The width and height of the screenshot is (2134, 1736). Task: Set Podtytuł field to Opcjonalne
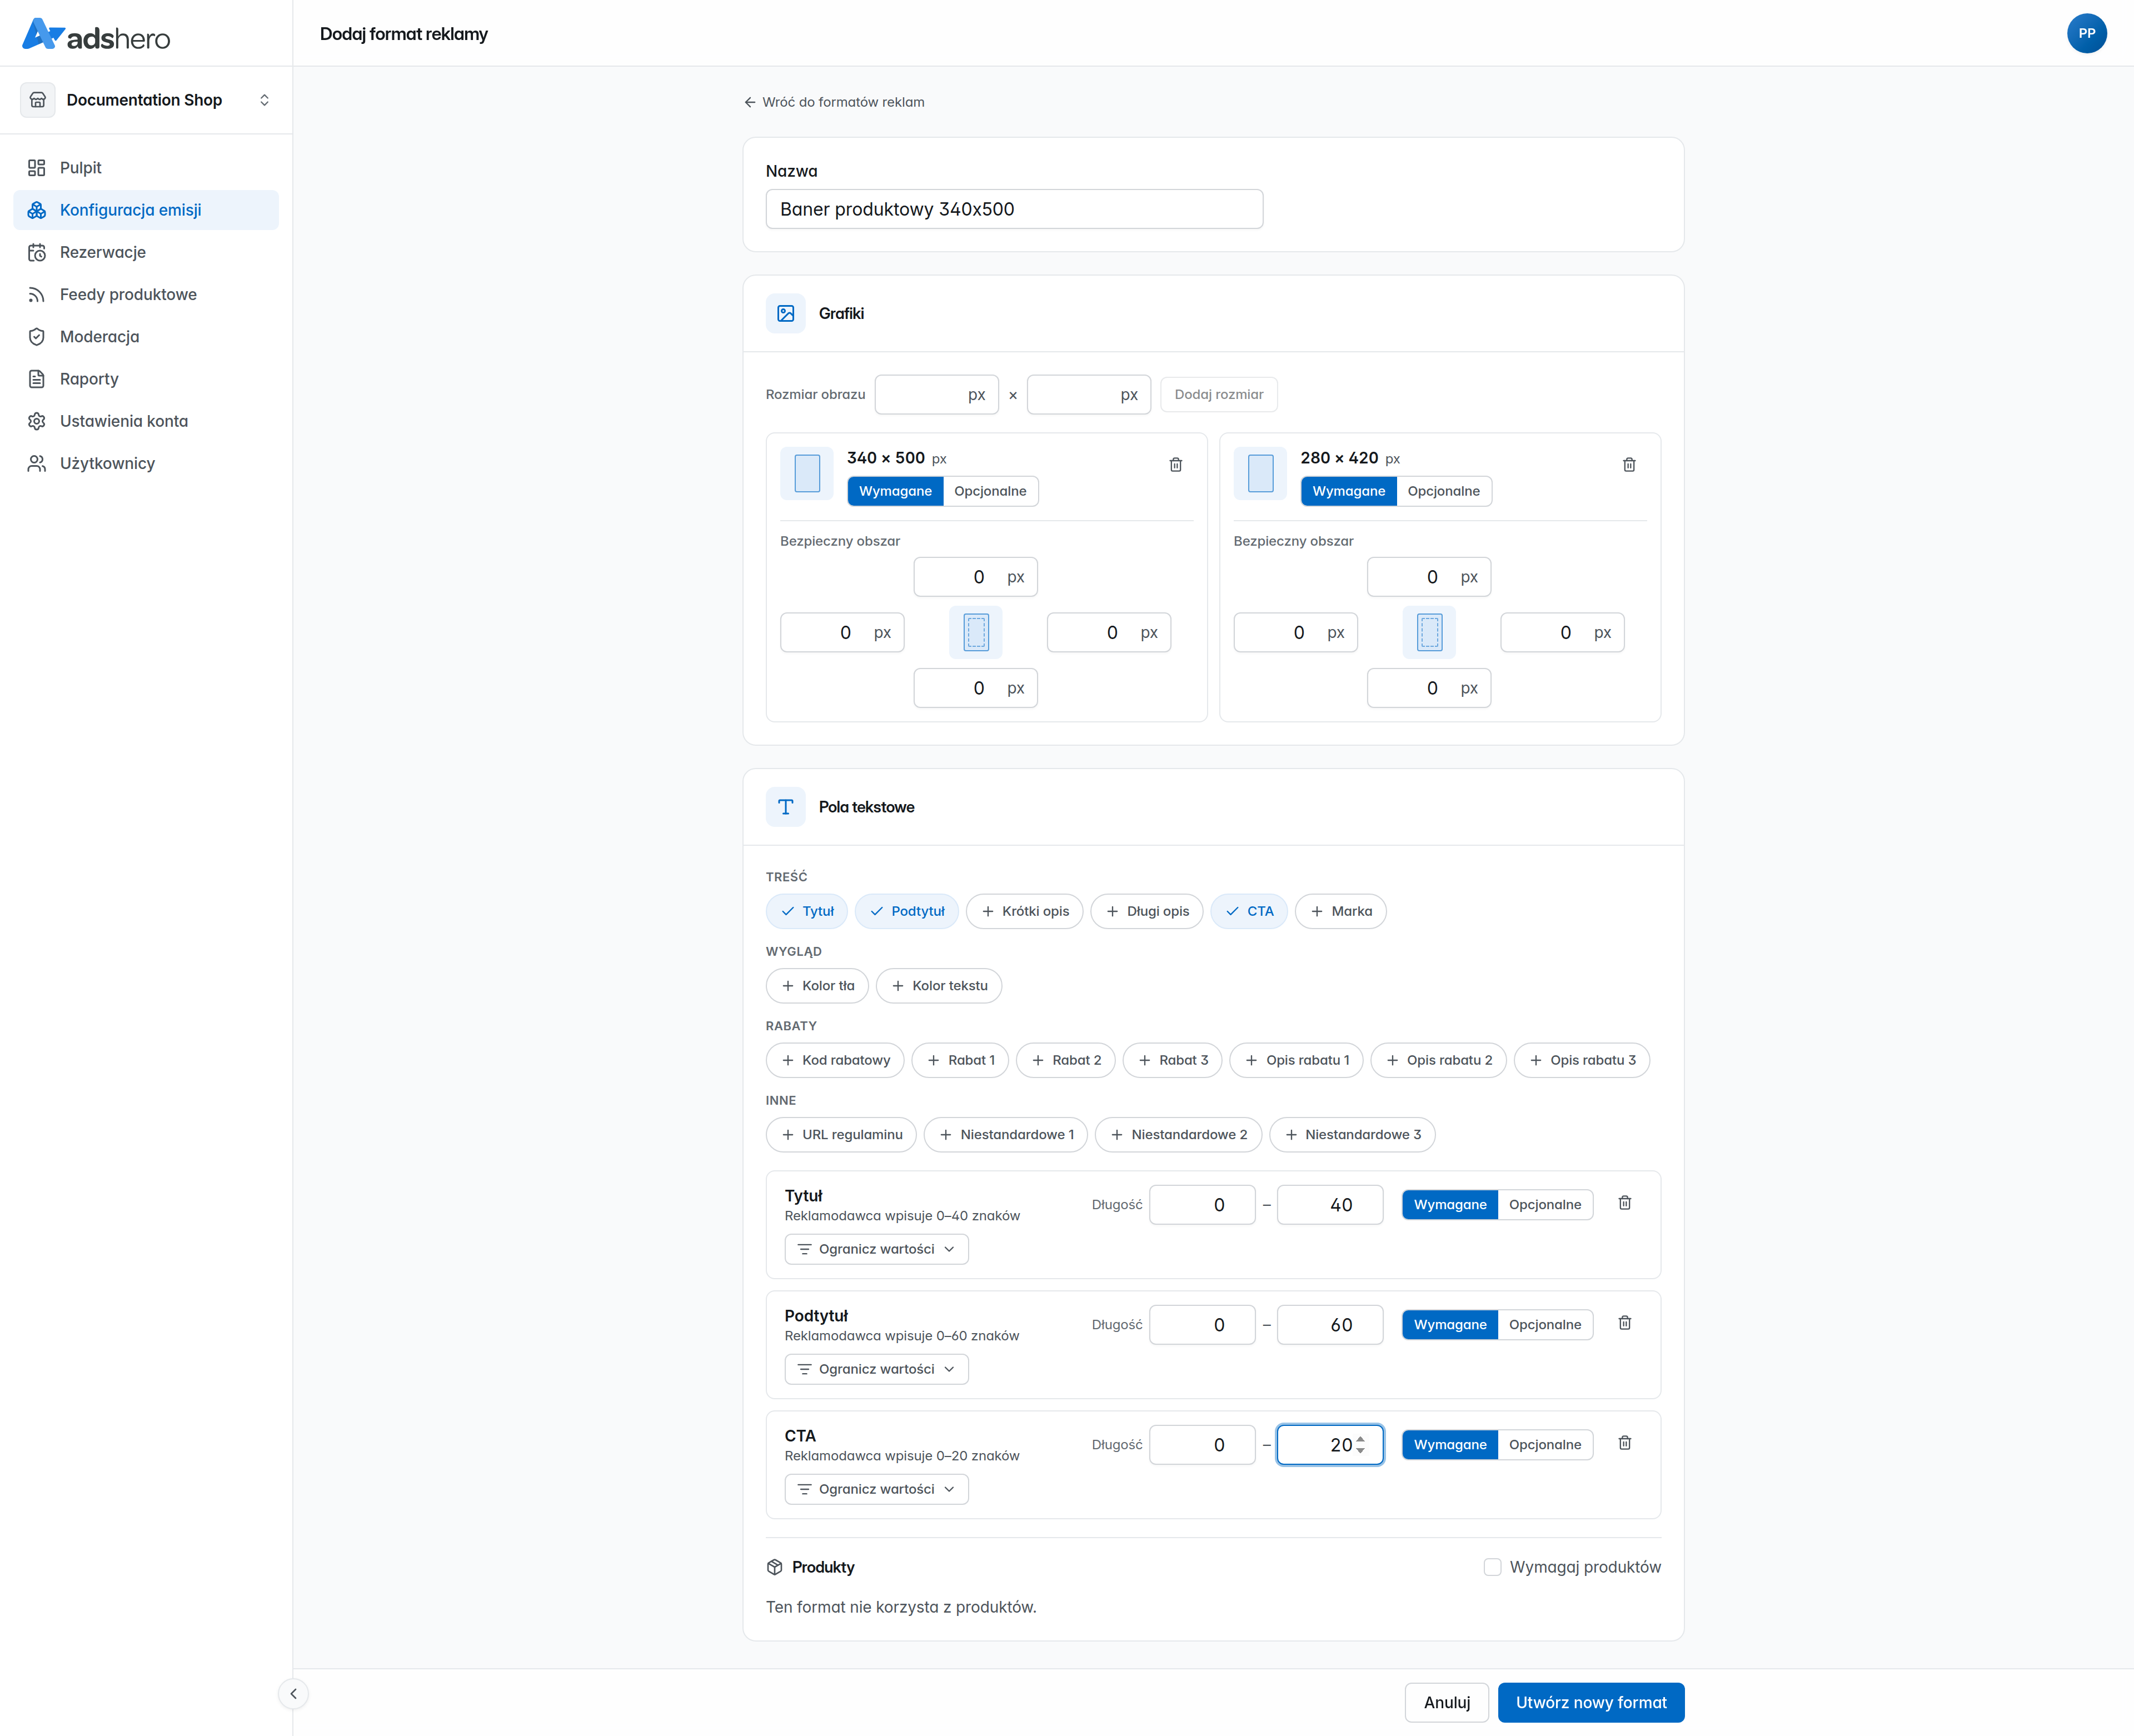(1545, 1325)
